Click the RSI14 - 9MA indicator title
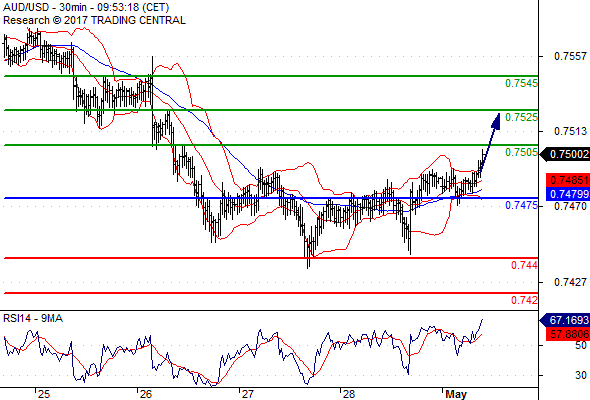Image resolution: width=590 pixels, height=400 pixels. [33, 318]
